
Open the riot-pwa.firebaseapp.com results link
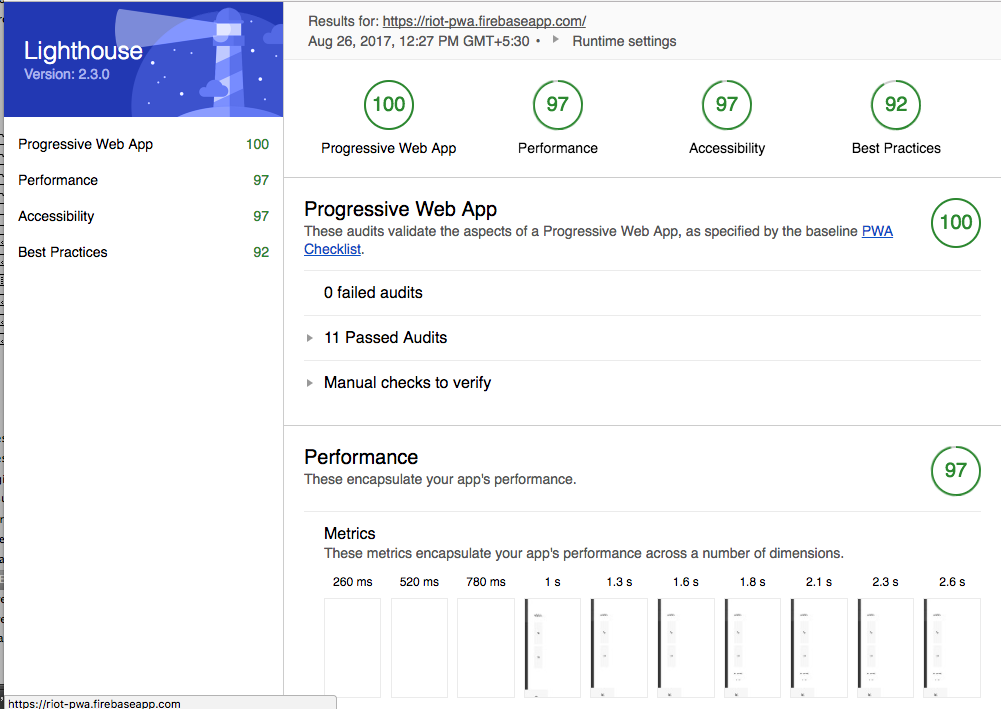pos(484,21)
